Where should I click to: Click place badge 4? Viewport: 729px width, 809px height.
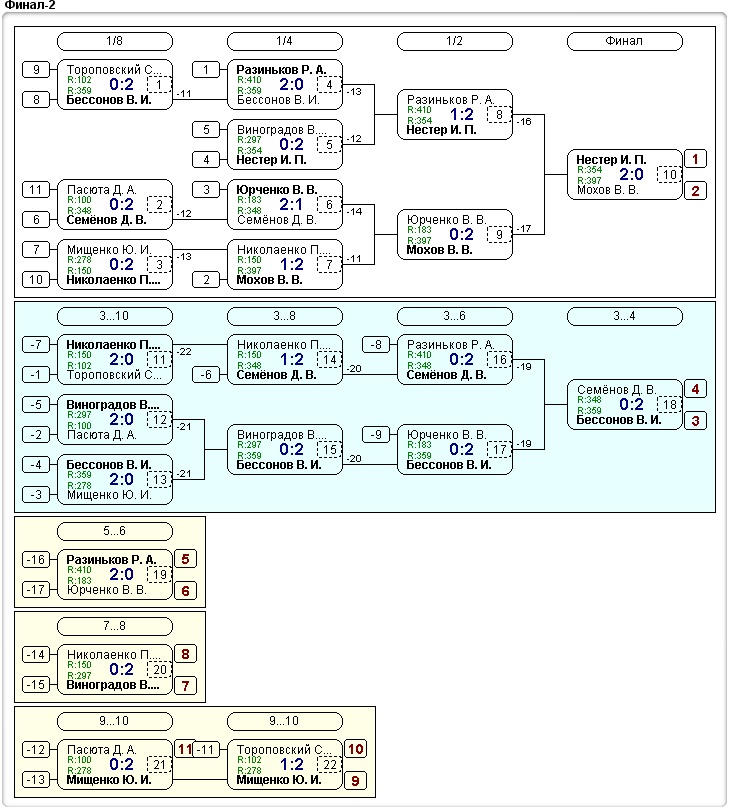point(695,389)
